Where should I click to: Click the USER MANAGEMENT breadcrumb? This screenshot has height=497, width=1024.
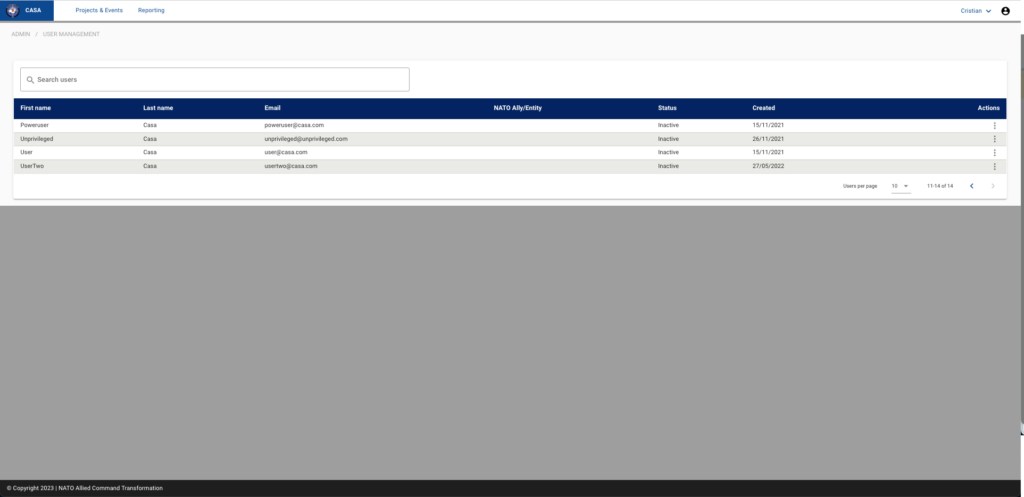click(x=71, y=34)
